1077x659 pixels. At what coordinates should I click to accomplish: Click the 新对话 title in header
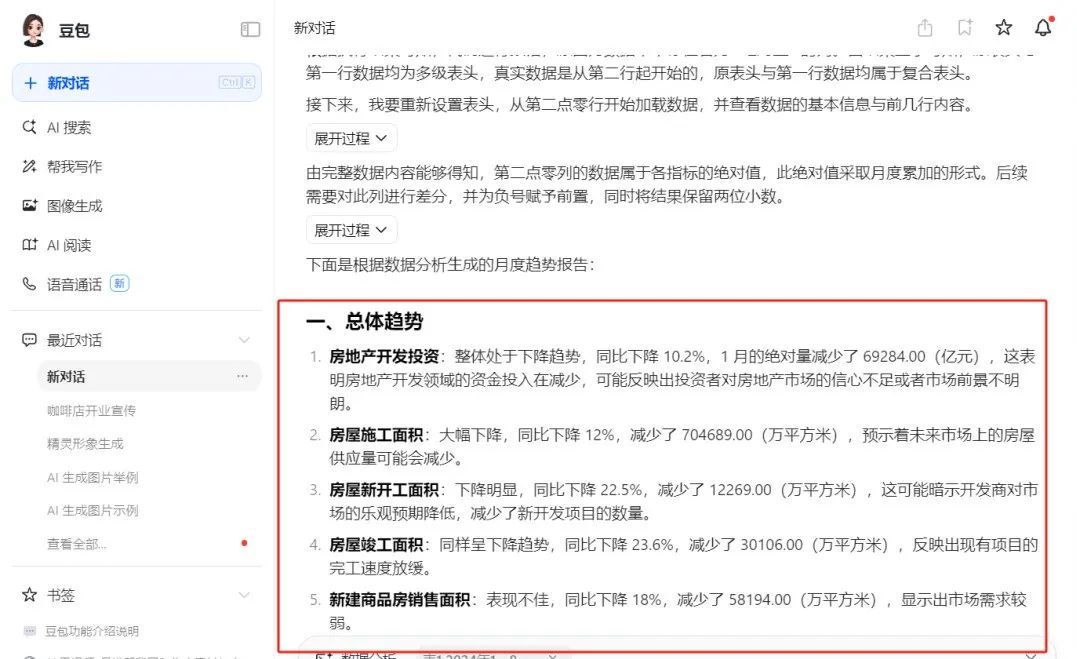point(315,28)
